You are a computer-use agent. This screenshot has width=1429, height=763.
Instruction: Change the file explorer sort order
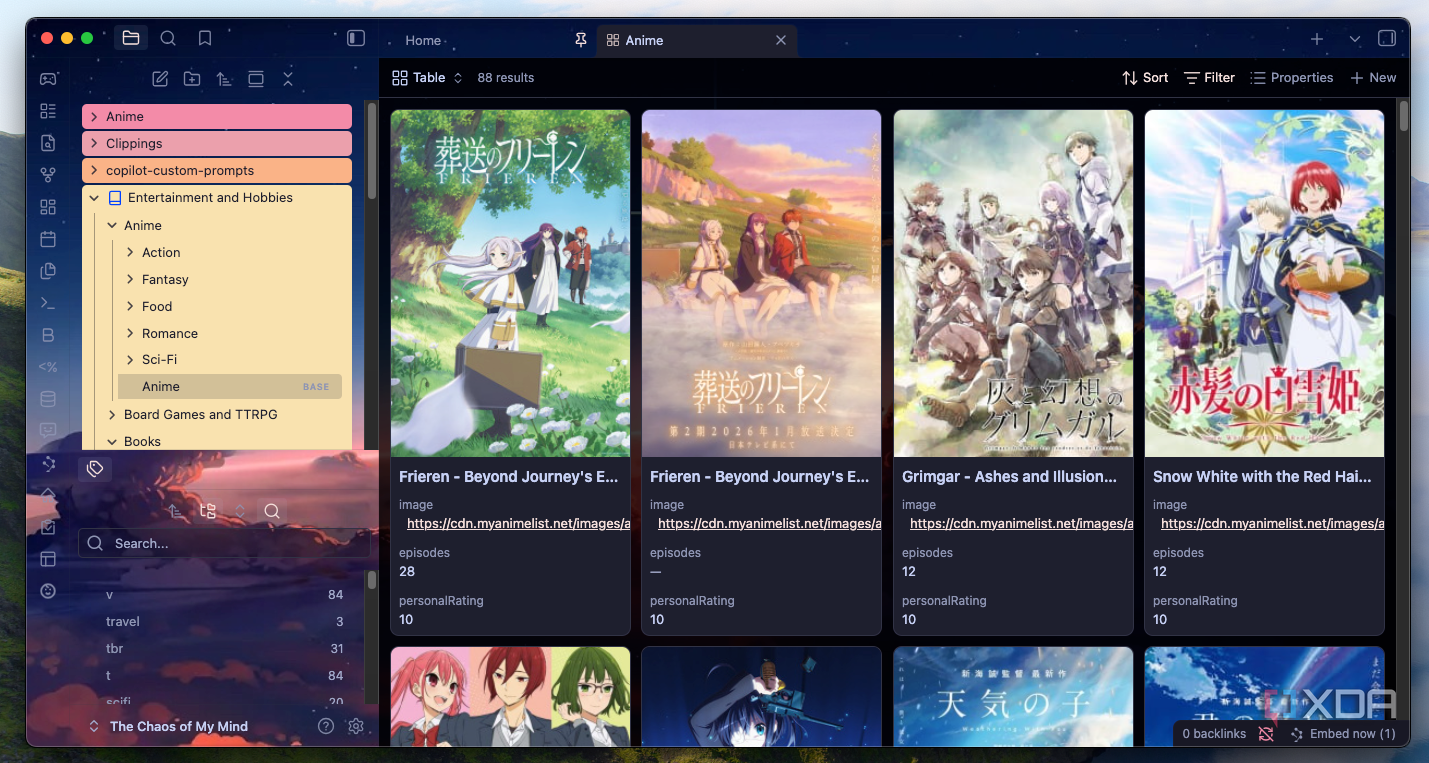pyautogui.click(x=224, y=79)
